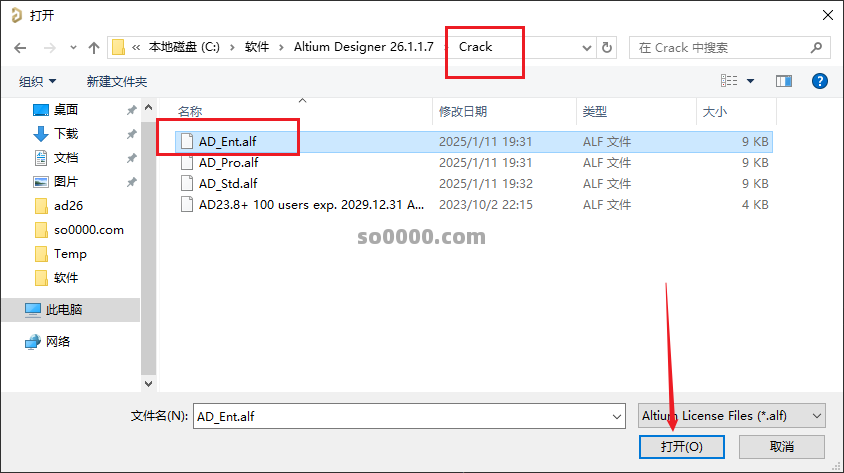Click sidebar scrollbar down arrow
The width and height of the screenshot is (844, 473).
[x=149, y=384]
